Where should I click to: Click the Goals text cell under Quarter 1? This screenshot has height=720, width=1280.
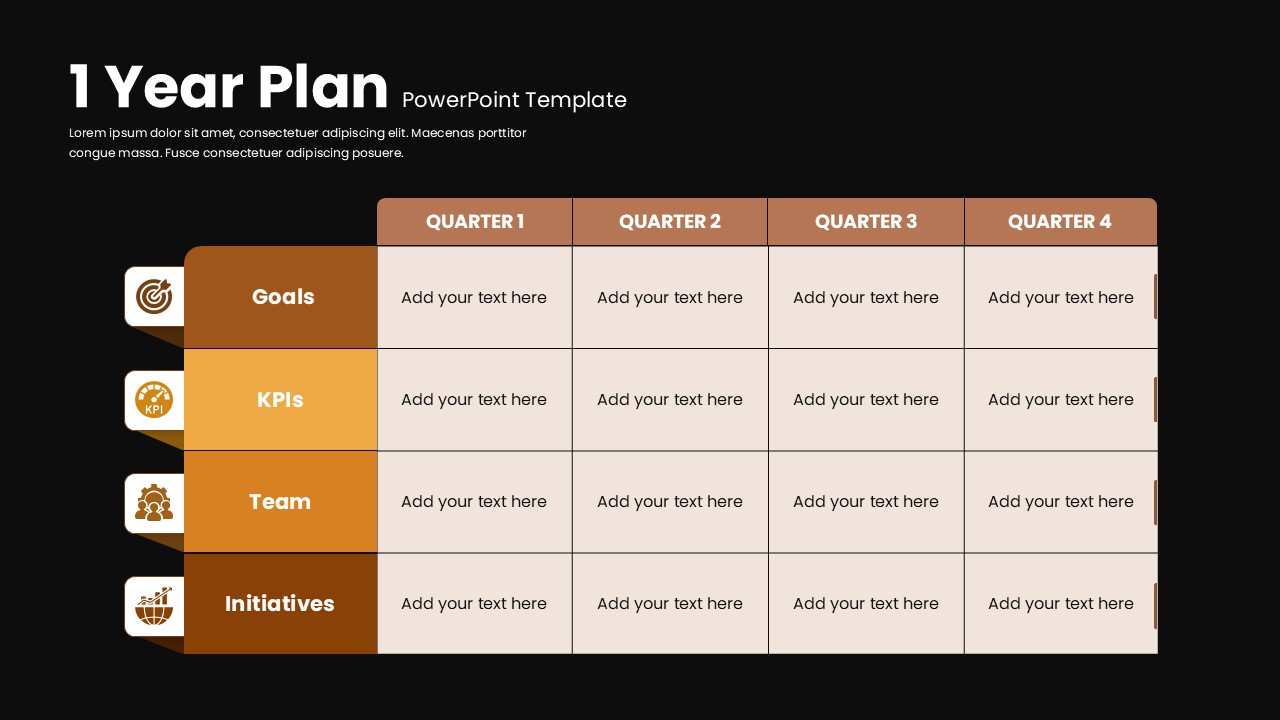pos(474,298)
